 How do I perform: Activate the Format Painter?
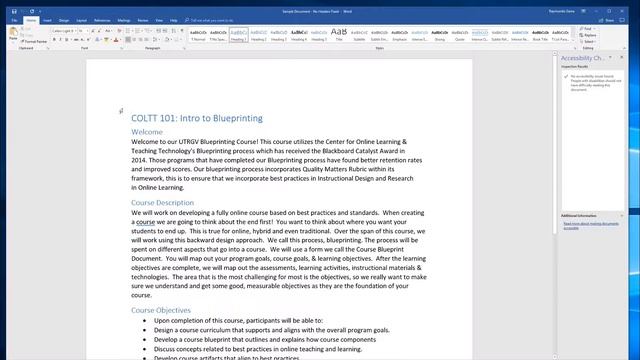[34, 41]
